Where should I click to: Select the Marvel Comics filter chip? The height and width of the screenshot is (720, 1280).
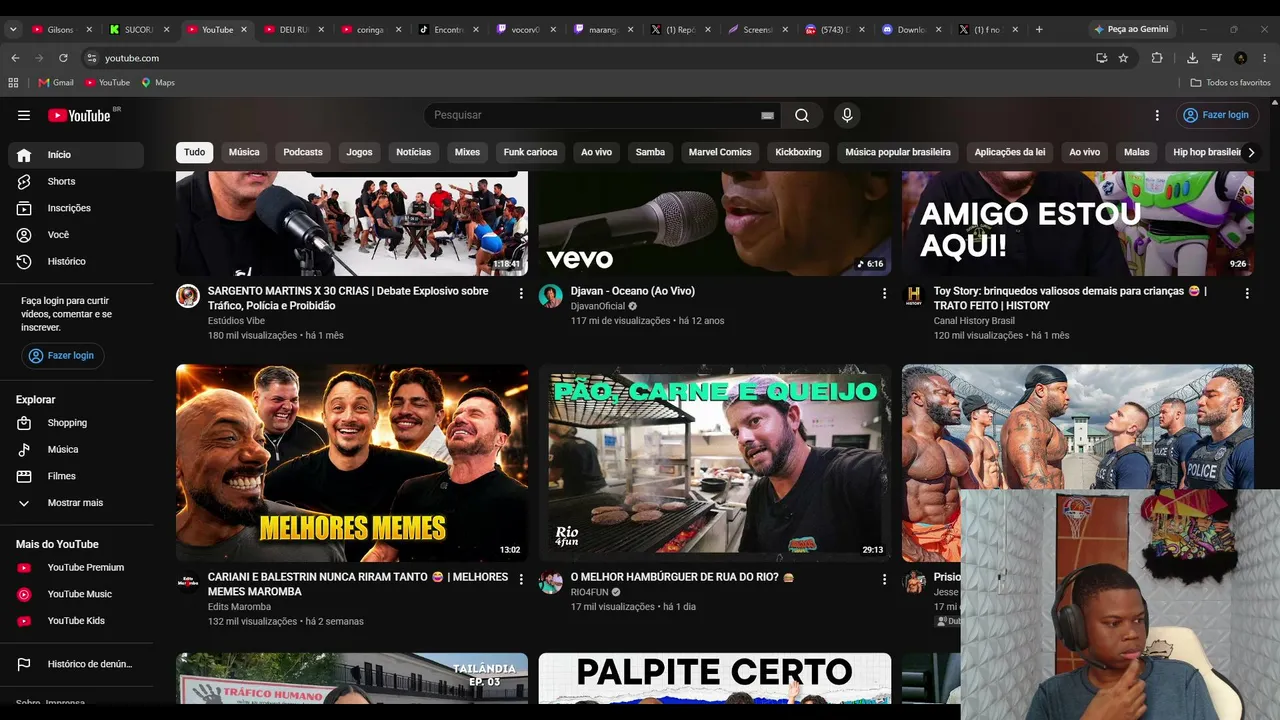pos(720,152)
